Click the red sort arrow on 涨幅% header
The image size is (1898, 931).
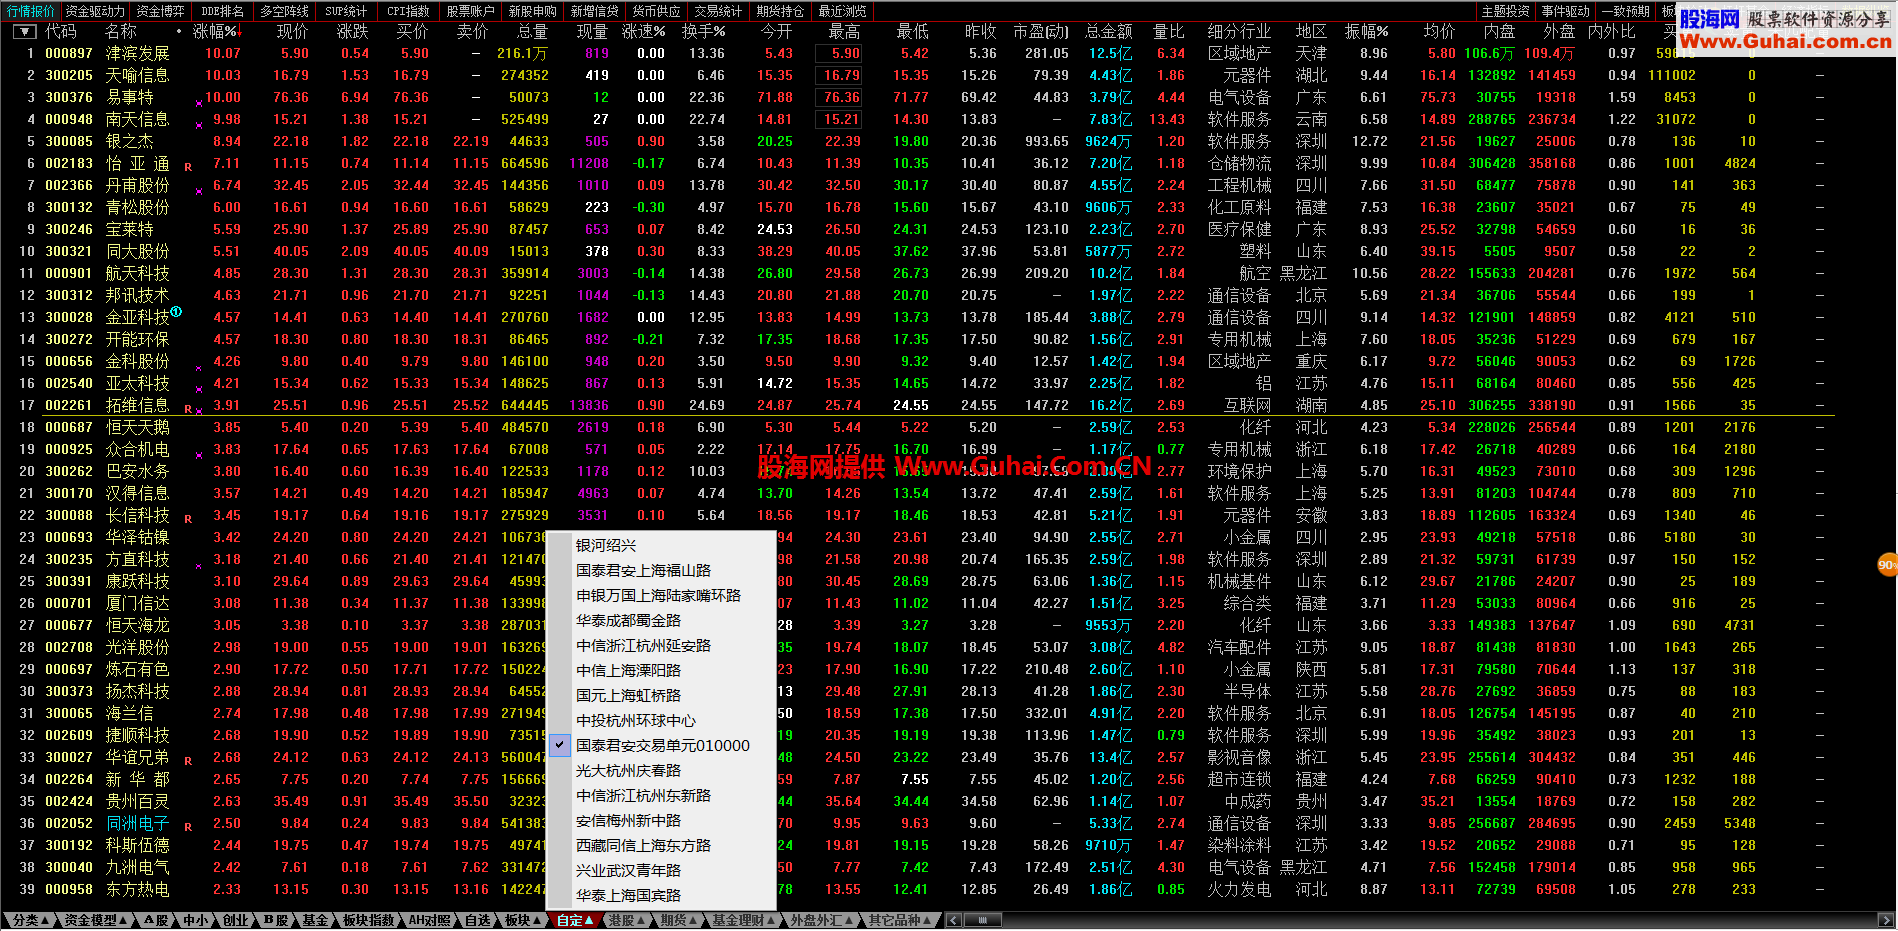tap(240, 32)
